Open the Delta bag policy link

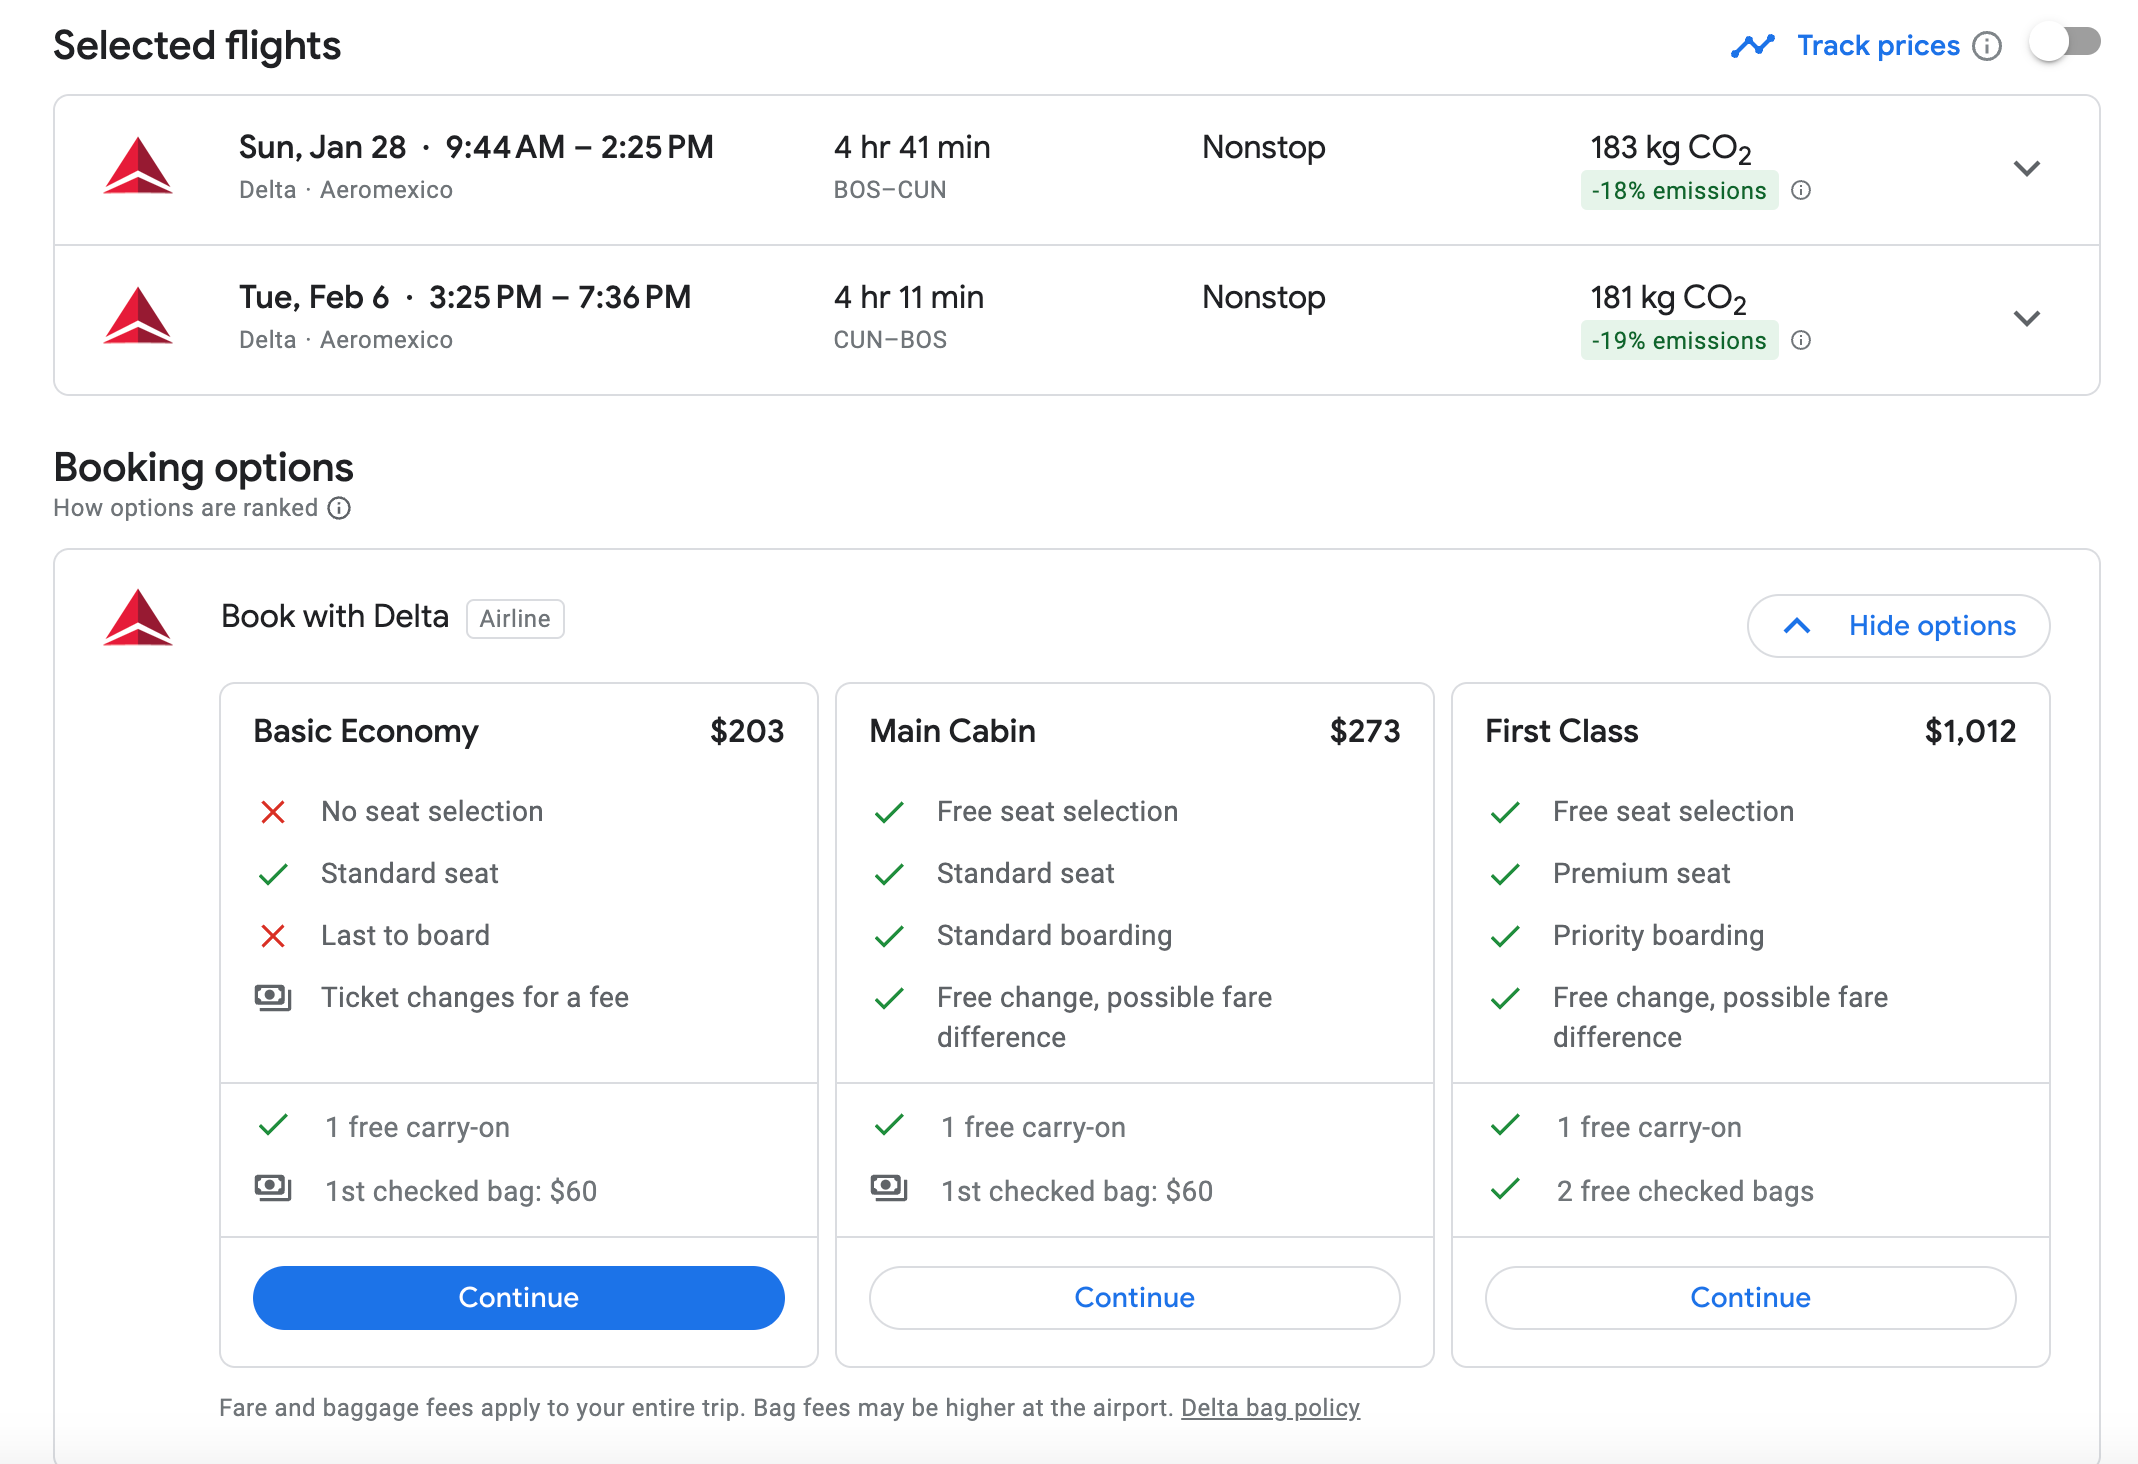[x=1270, y=1408]
